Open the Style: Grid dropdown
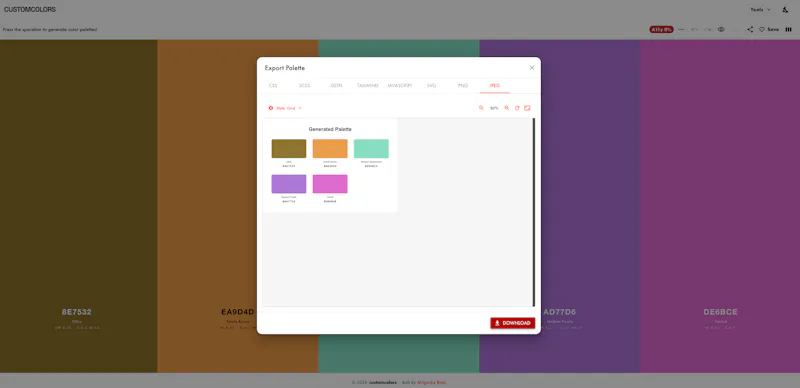 tap(285, 108)
